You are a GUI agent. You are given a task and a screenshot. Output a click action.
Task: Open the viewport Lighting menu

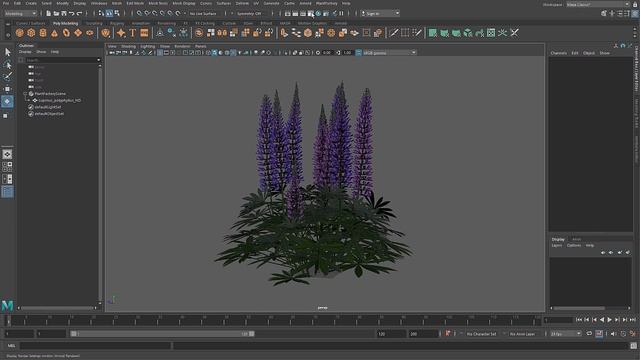click(x=148, y=46)
